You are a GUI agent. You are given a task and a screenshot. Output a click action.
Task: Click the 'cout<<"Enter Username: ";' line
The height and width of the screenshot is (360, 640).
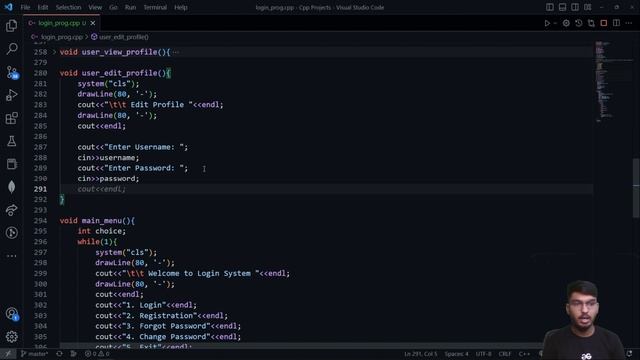pyautogui.click(x=133, y=147)
